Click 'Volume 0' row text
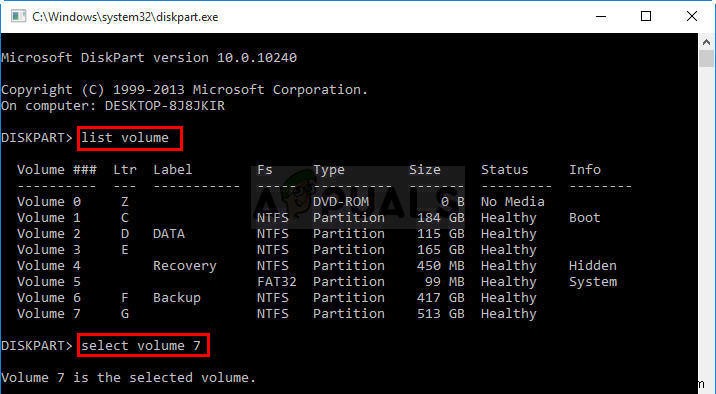This screenshot has height=394, width=716. (49, 202)
